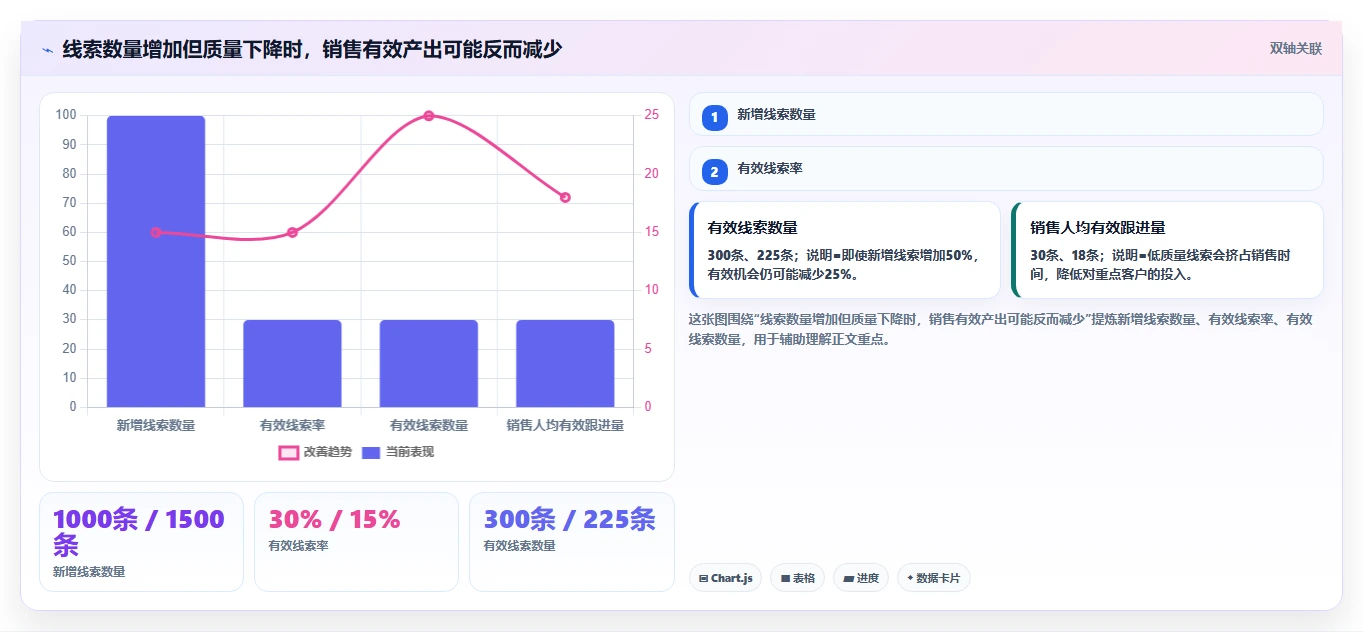Click the heading 线索数量增加但质量下降时
Viewport: 1363px width, 632px height.
point(184,49)
